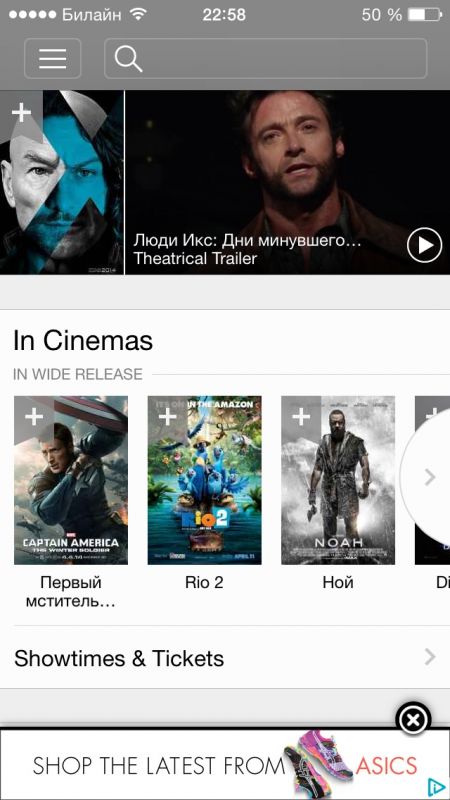Open the Rio 2 poster

point(205,480)
